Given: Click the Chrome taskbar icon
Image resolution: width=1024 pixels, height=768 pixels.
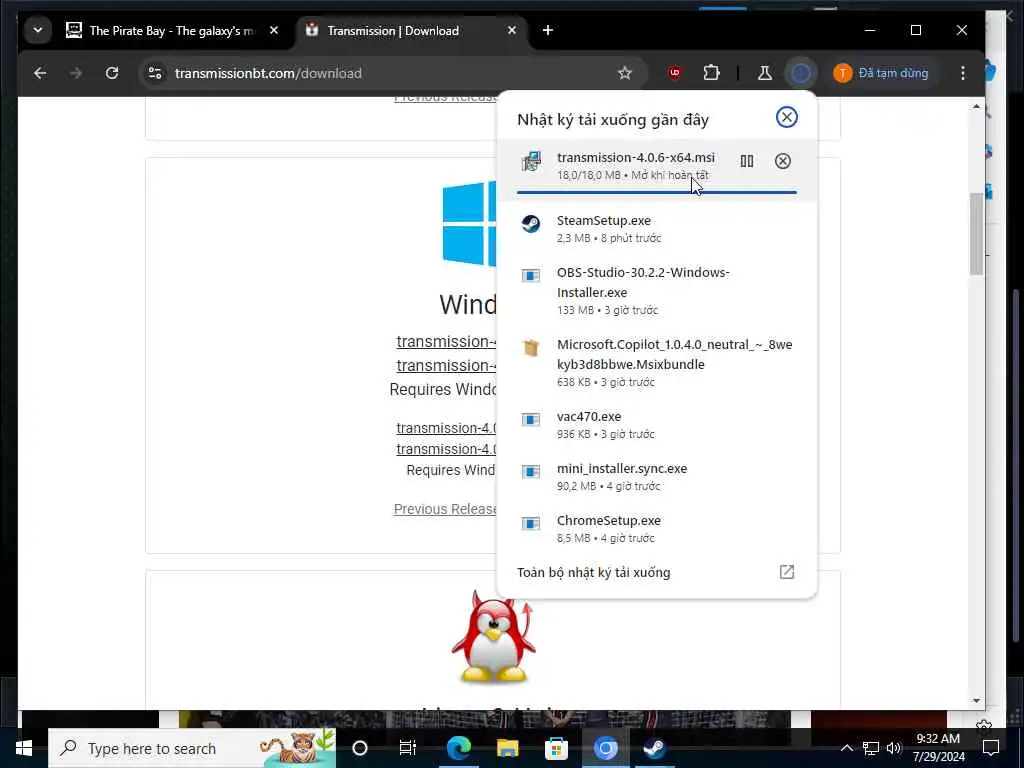Looking at the screenshot, I should click(x=605, y=748).
